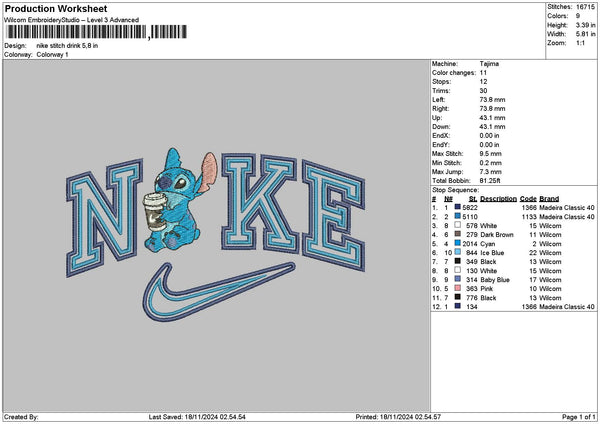This screenshot has height=424, width=600.
Task: Click the Total Bobbin value 81.25ft
Action: coord(490,181)
